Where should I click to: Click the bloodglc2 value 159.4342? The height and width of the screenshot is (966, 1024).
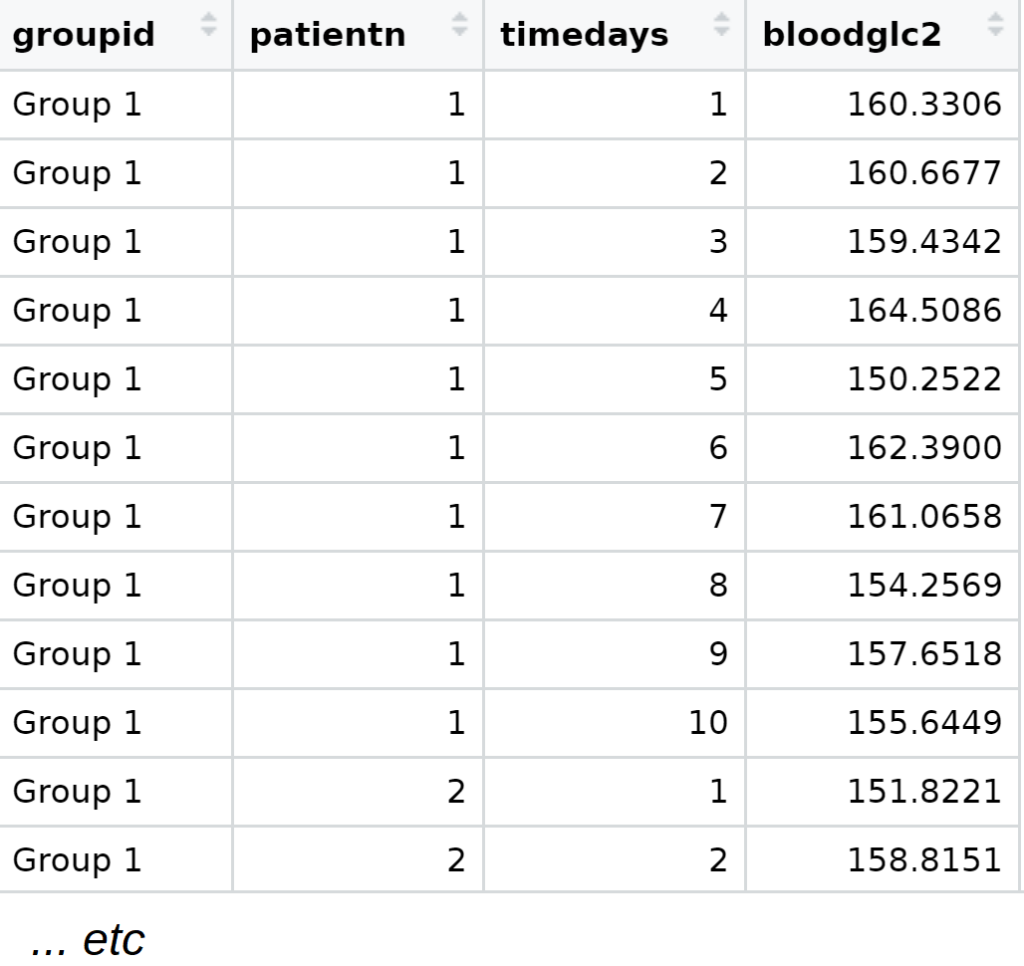click(924, 243)
